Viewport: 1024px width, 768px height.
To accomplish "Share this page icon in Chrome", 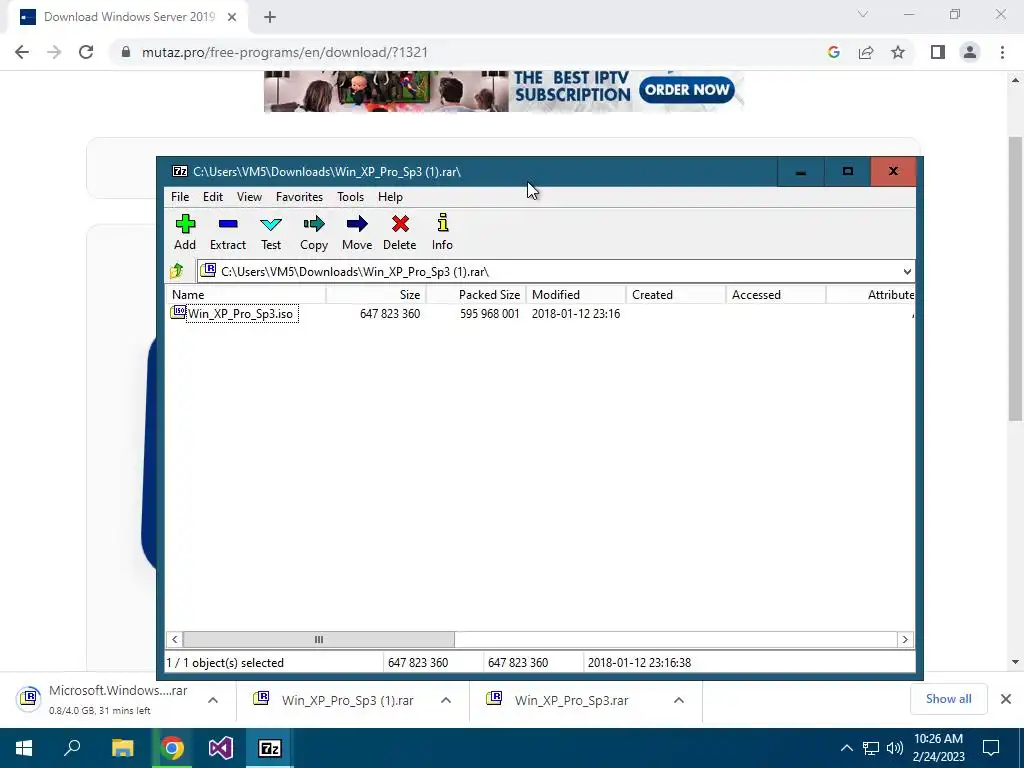I will point(866,52).
